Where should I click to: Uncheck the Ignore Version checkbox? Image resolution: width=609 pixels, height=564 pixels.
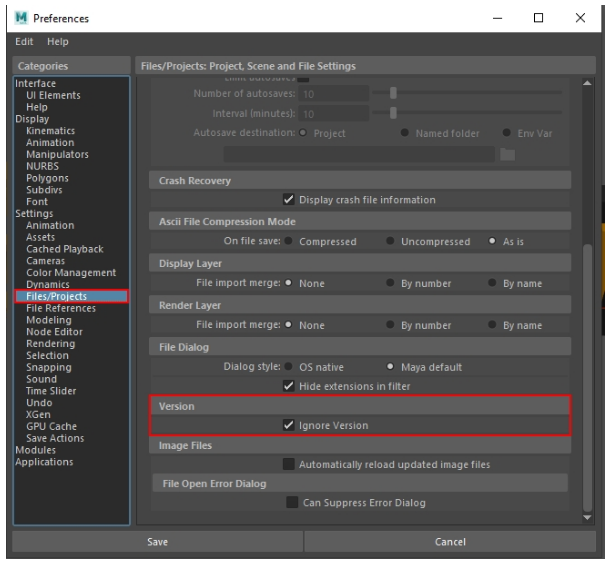coord(289,425)
